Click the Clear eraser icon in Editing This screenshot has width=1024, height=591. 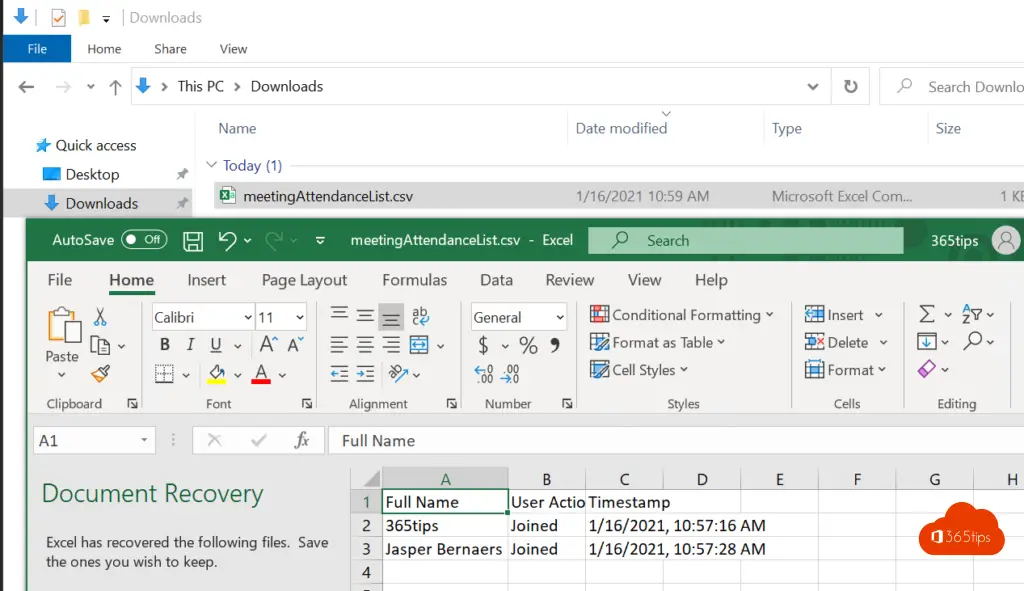926,369
